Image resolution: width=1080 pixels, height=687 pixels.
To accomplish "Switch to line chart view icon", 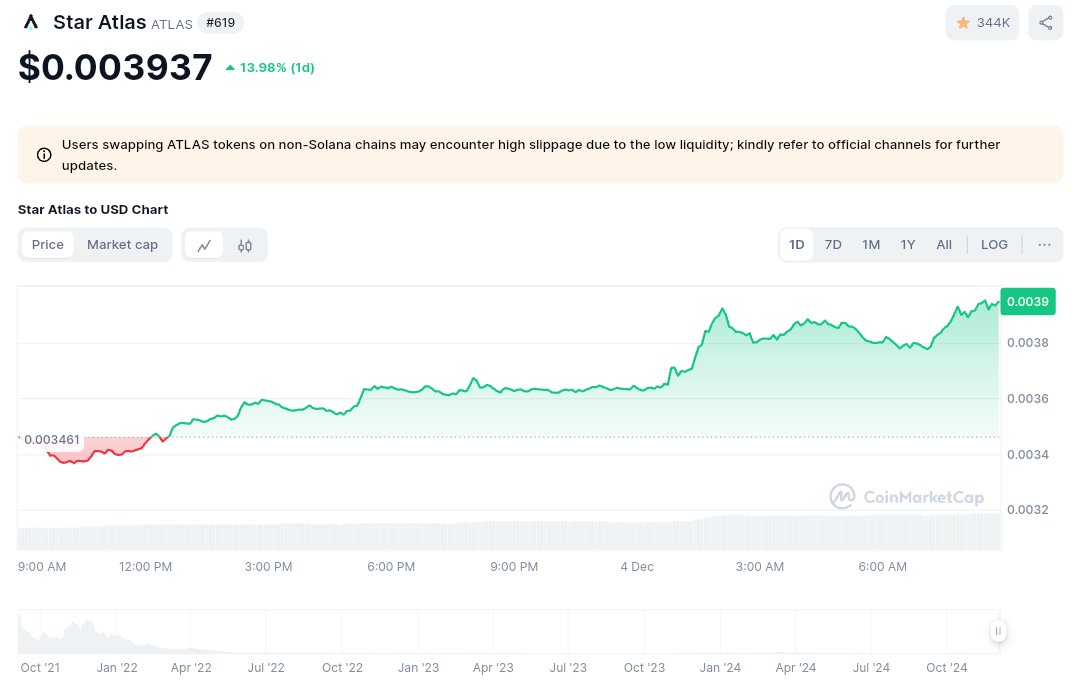I will [x=204, y=245].
